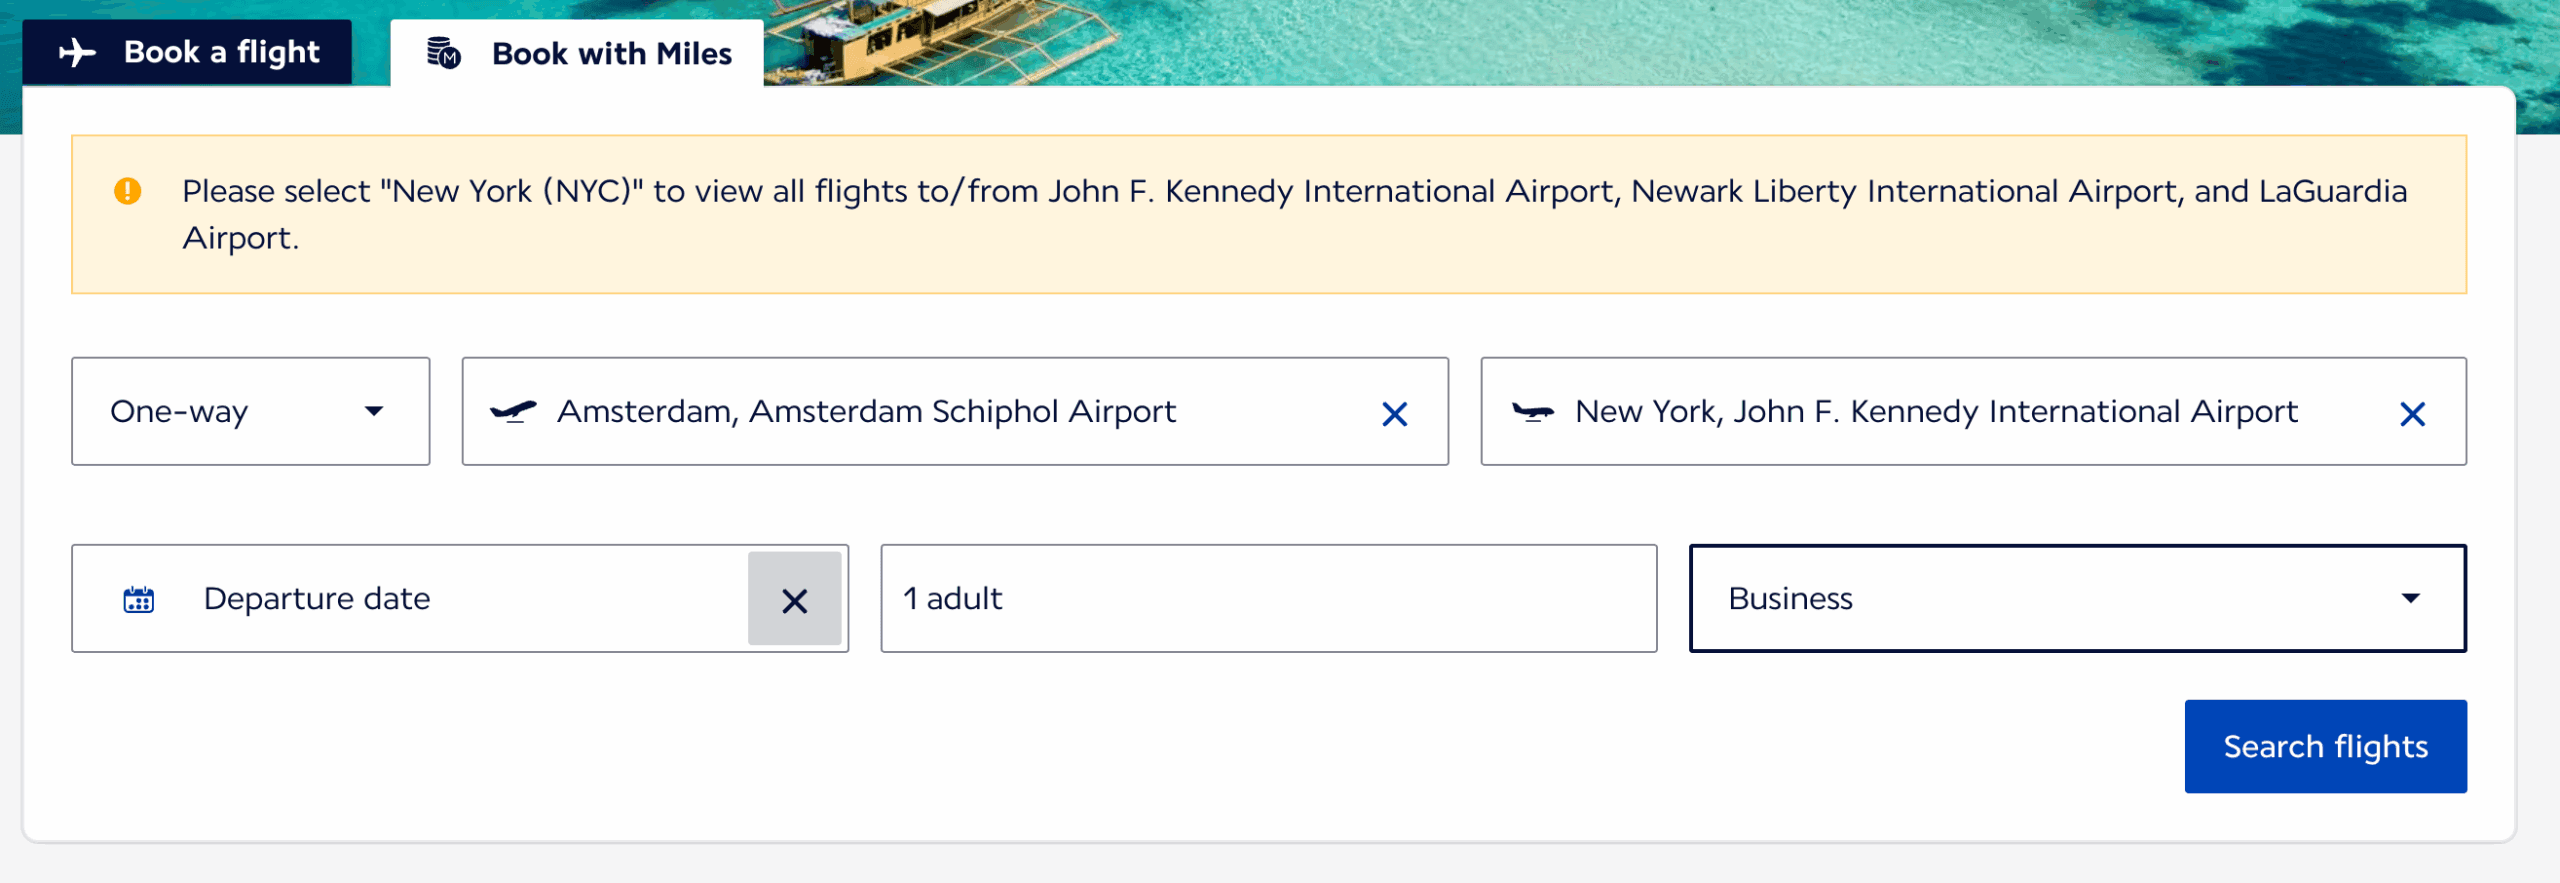Viewport: 2560px width, 883px height.
Task: Clear the Amsterdam origin airport field
Action: tap(1394, 413)
